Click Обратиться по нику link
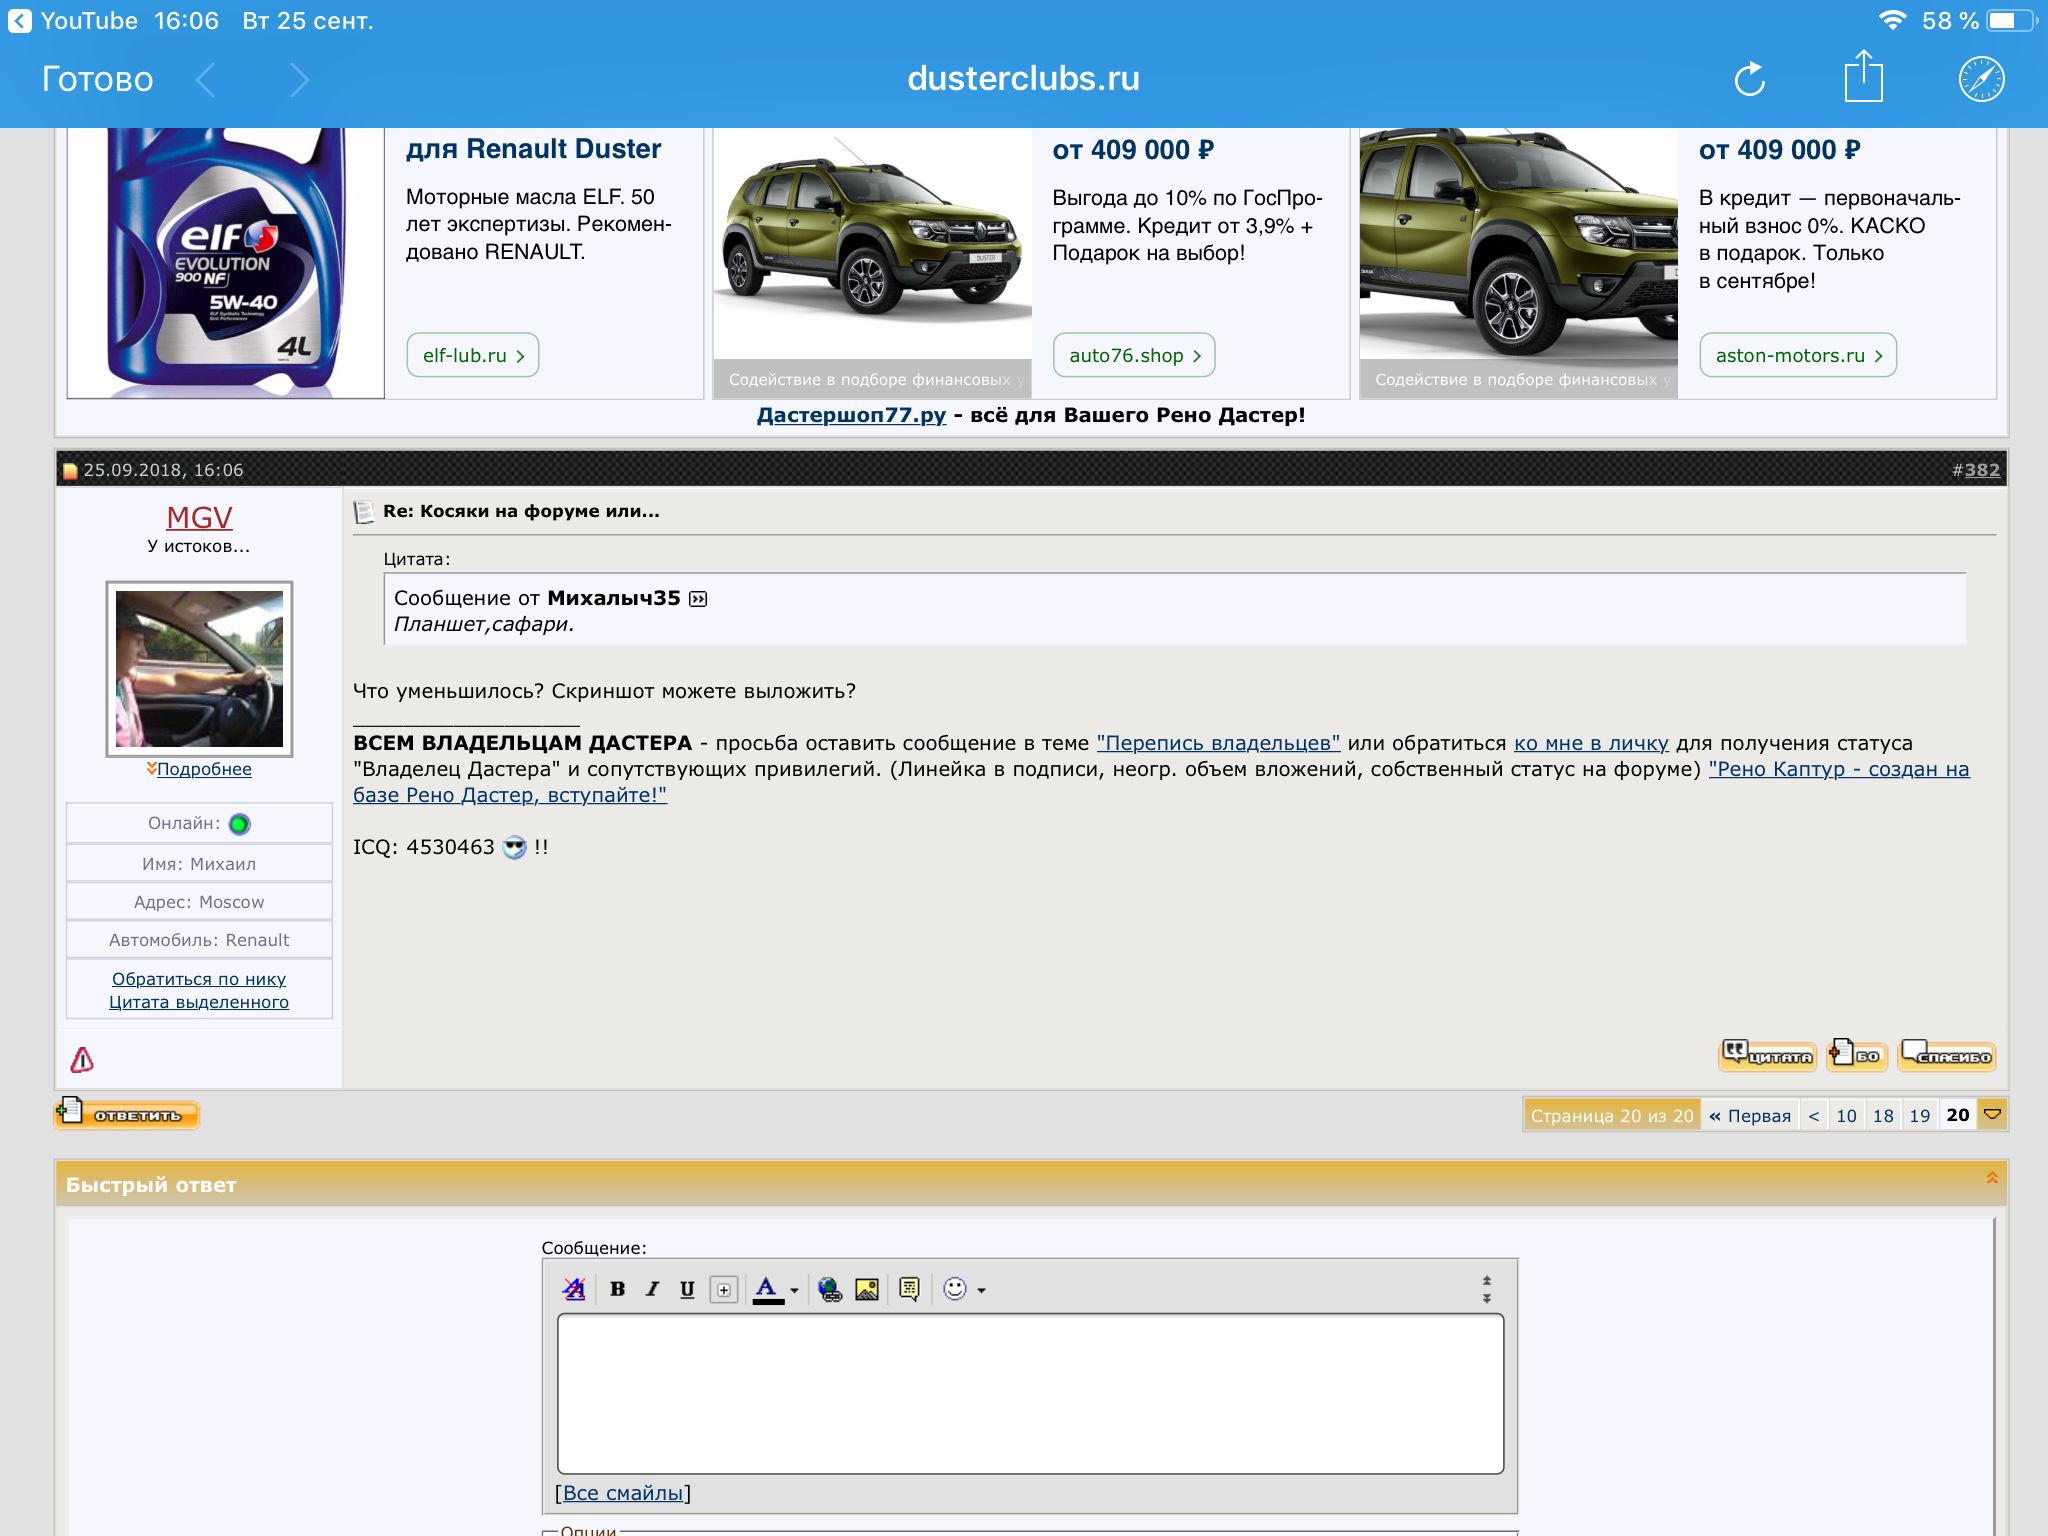Image resolution: width=2048 pixels, height=1536 pixels. click(x=199, y=979)
